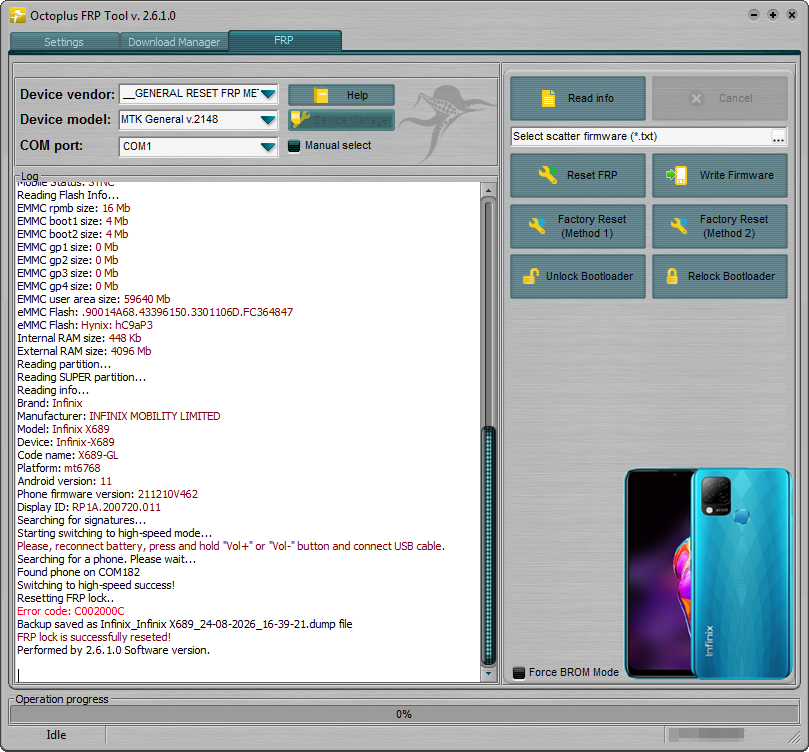Click the Write Firmware phone arrow icon
Viewport: 809px width, 752px height.
[676, 175]
